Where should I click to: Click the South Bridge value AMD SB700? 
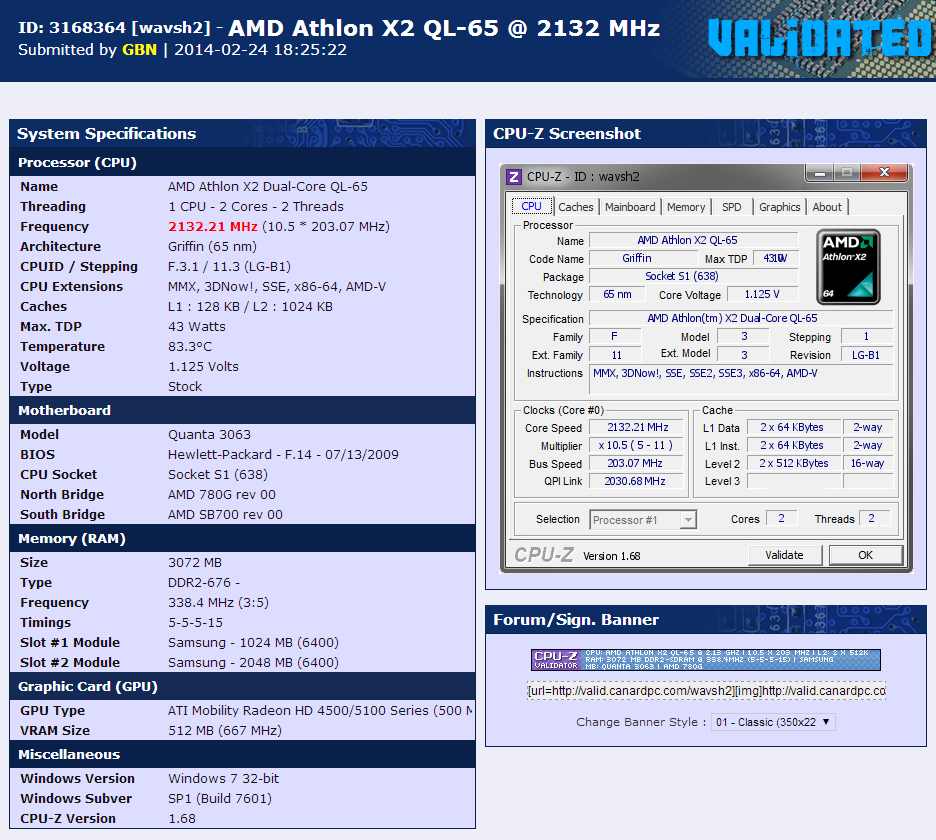[x=225, y=515]
